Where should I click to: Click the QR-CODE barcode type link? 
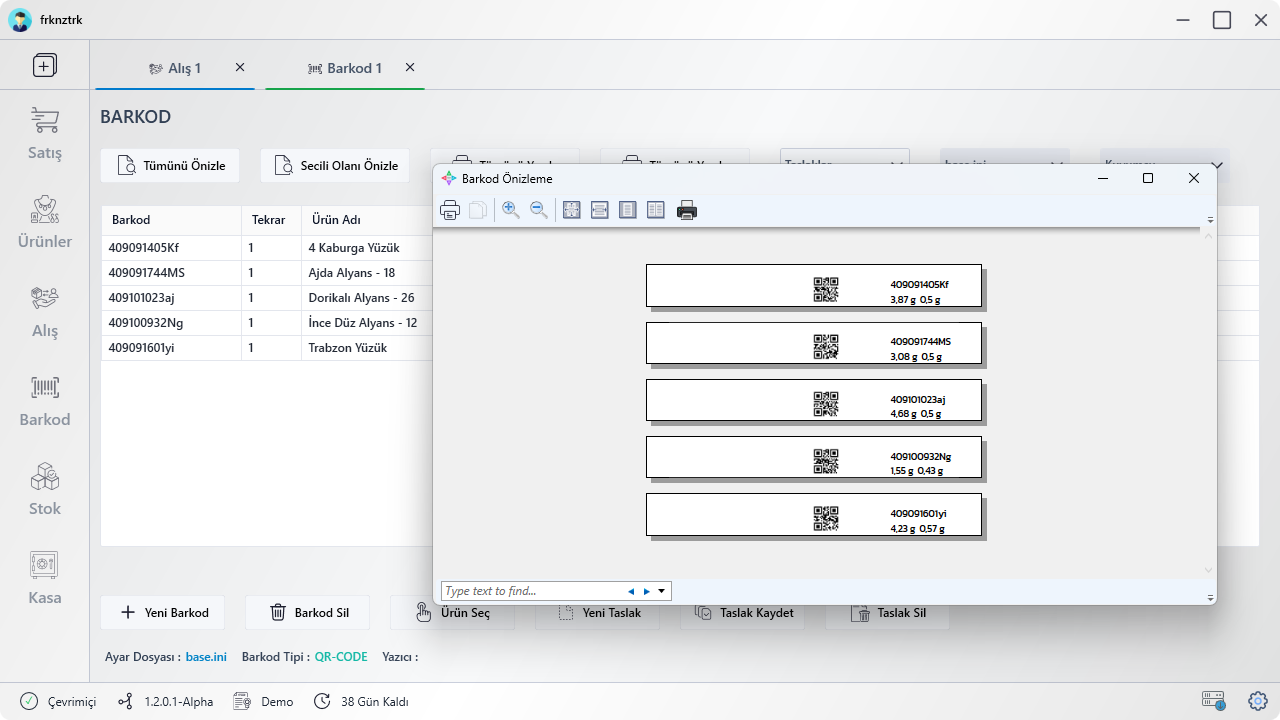tap(341, 657)
